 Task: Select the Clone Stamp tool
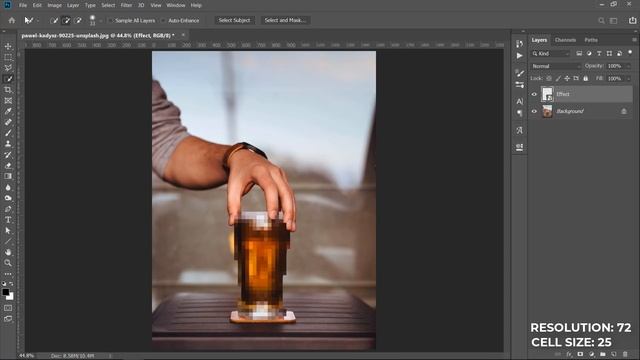tap(8, 144)
